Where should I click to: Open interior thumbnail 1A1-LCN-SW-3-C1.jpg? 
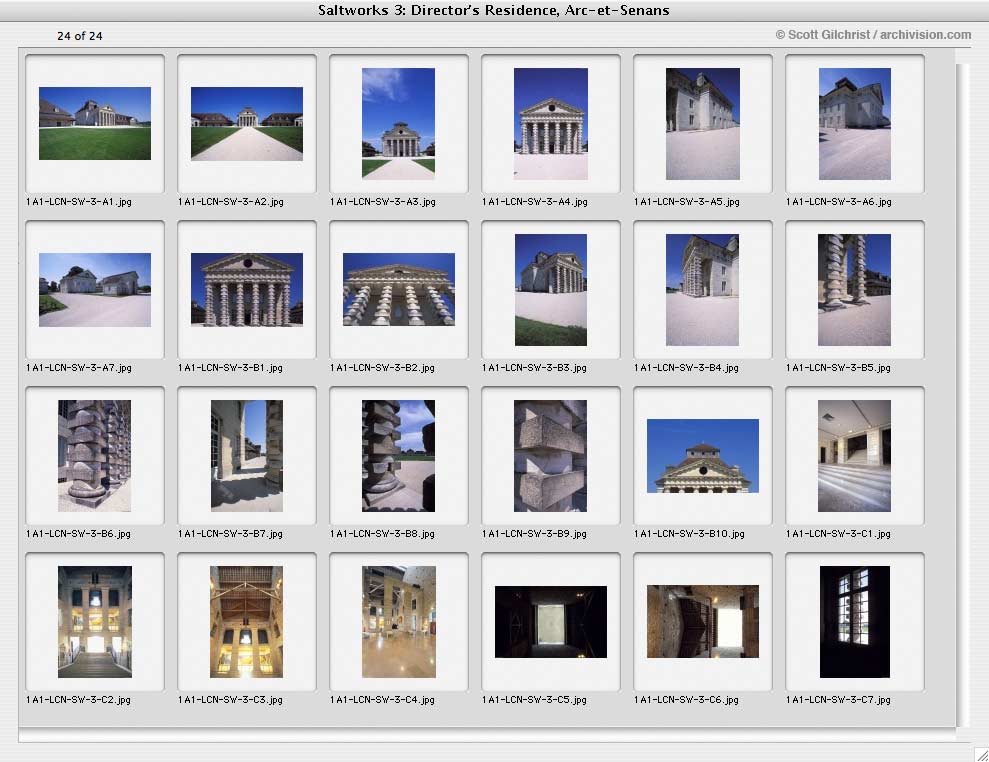coord(855,455)
